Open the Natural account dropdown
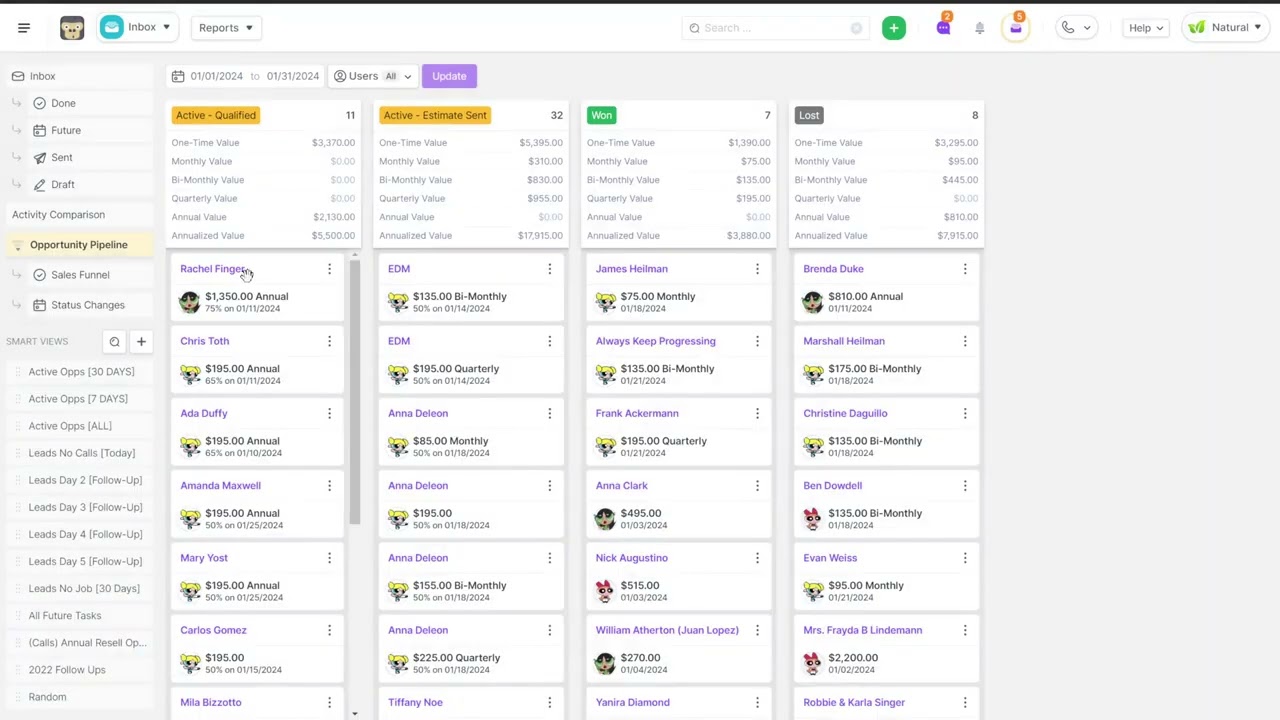1280x720 pixels. point(1224,28)
